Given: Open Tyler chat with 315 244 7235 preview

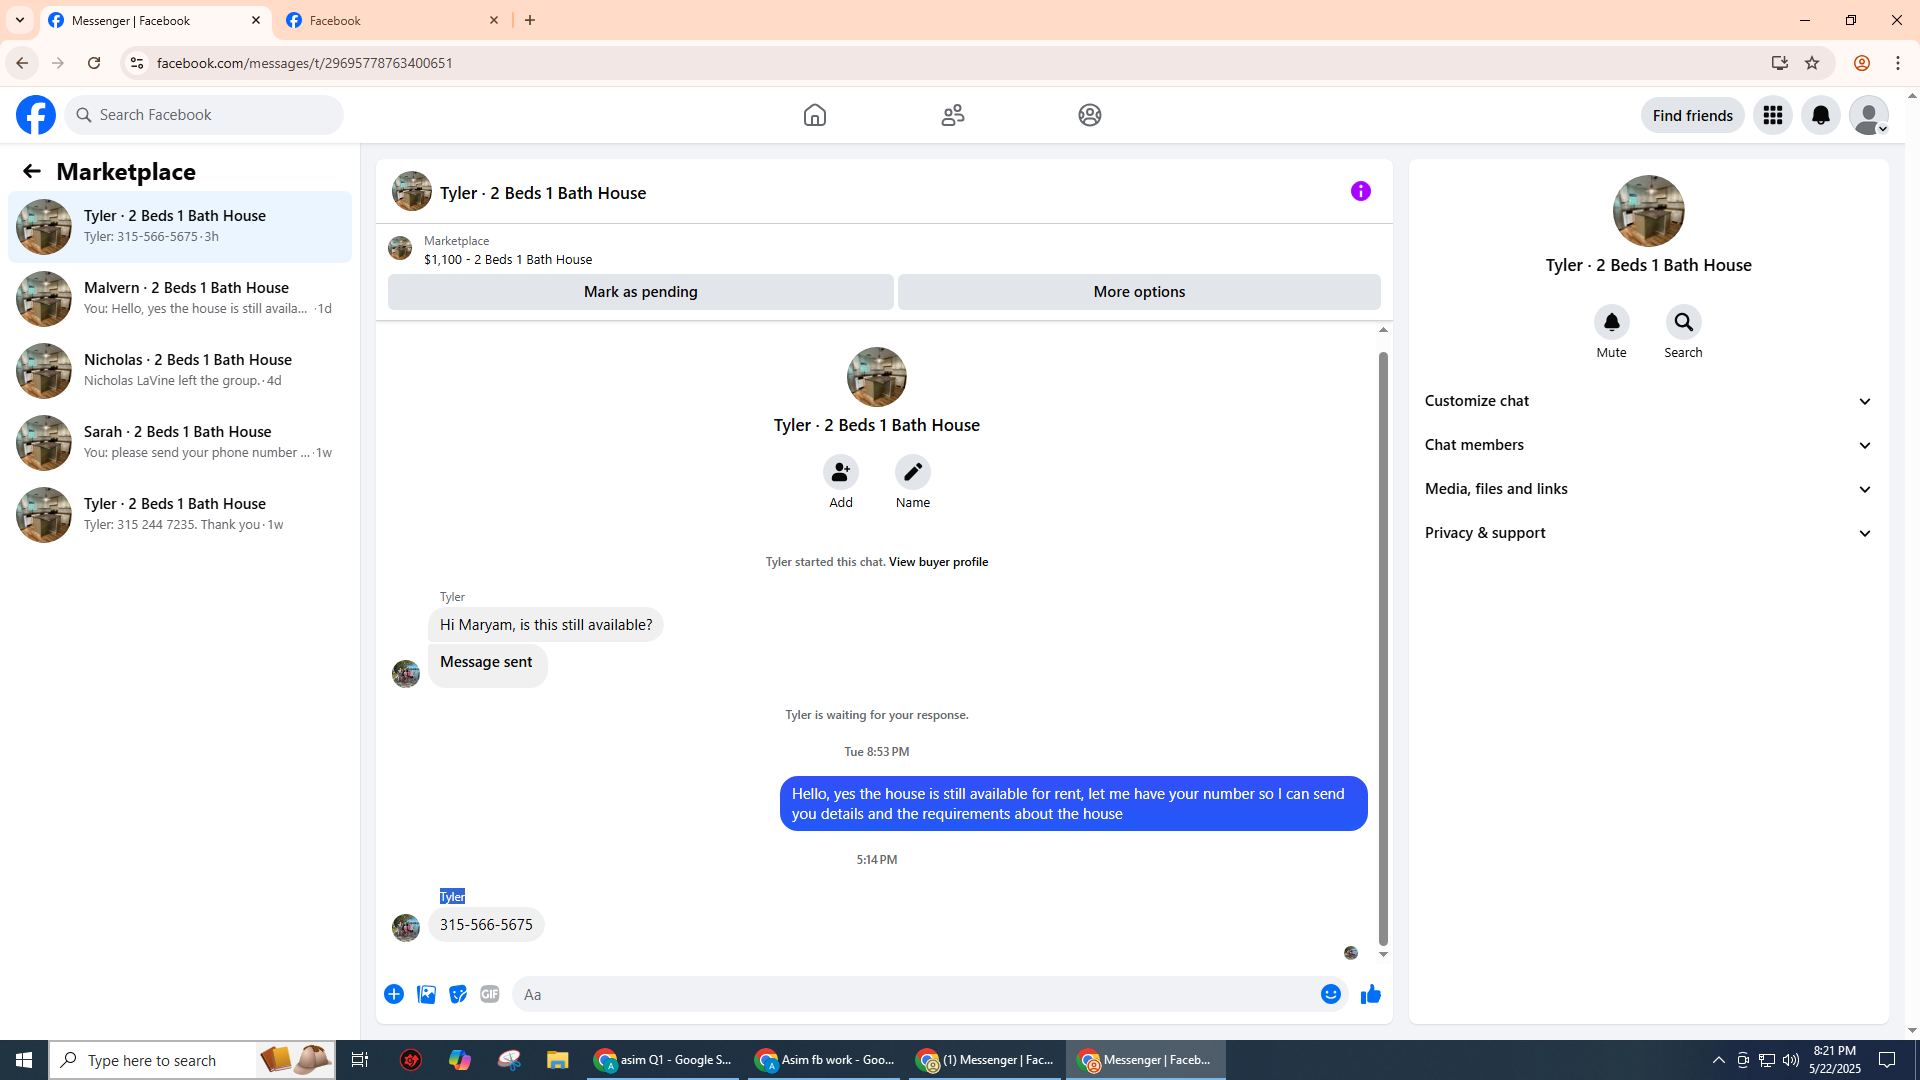Looking at the screenshot, I should point(180,515).
